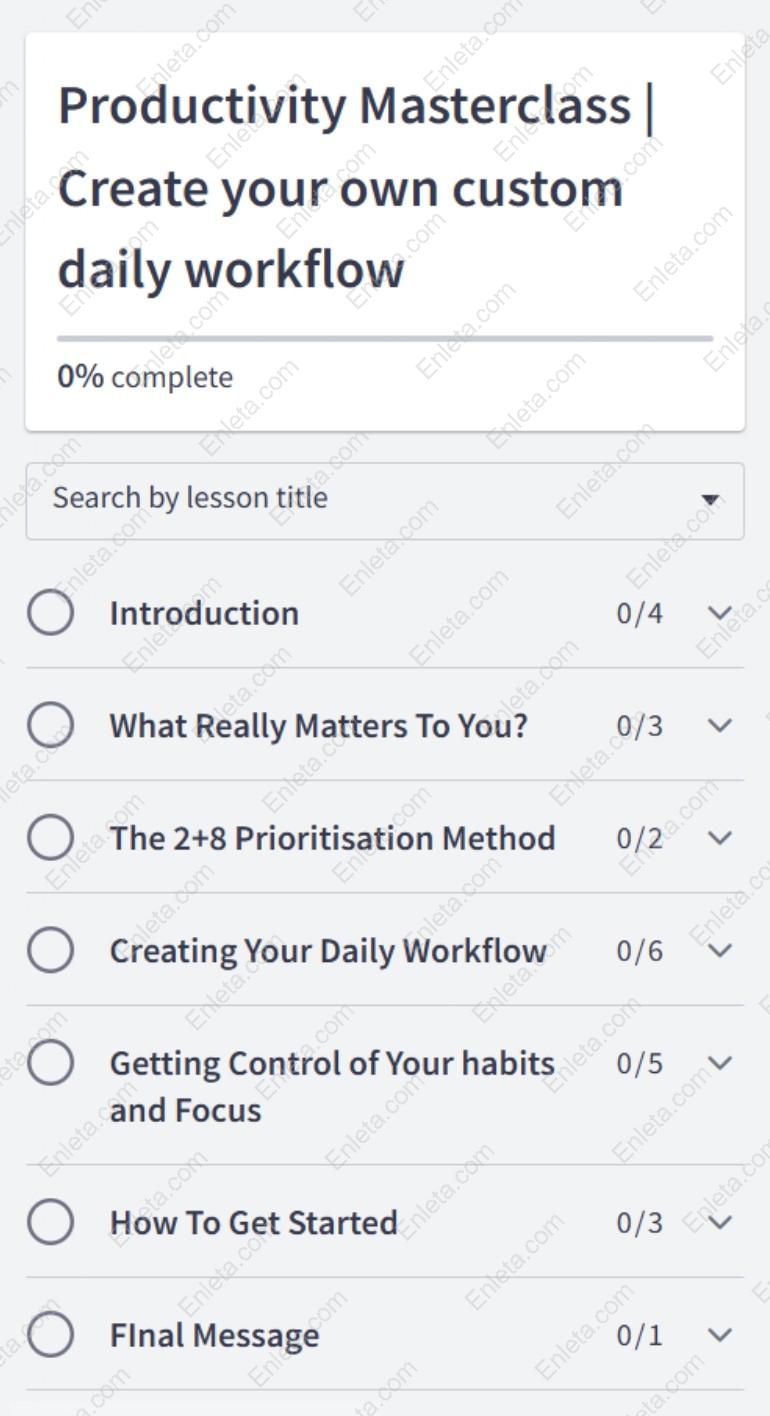770x1416 pixels.
Task: Expand the Introduction section
Action: pos(719,613)
